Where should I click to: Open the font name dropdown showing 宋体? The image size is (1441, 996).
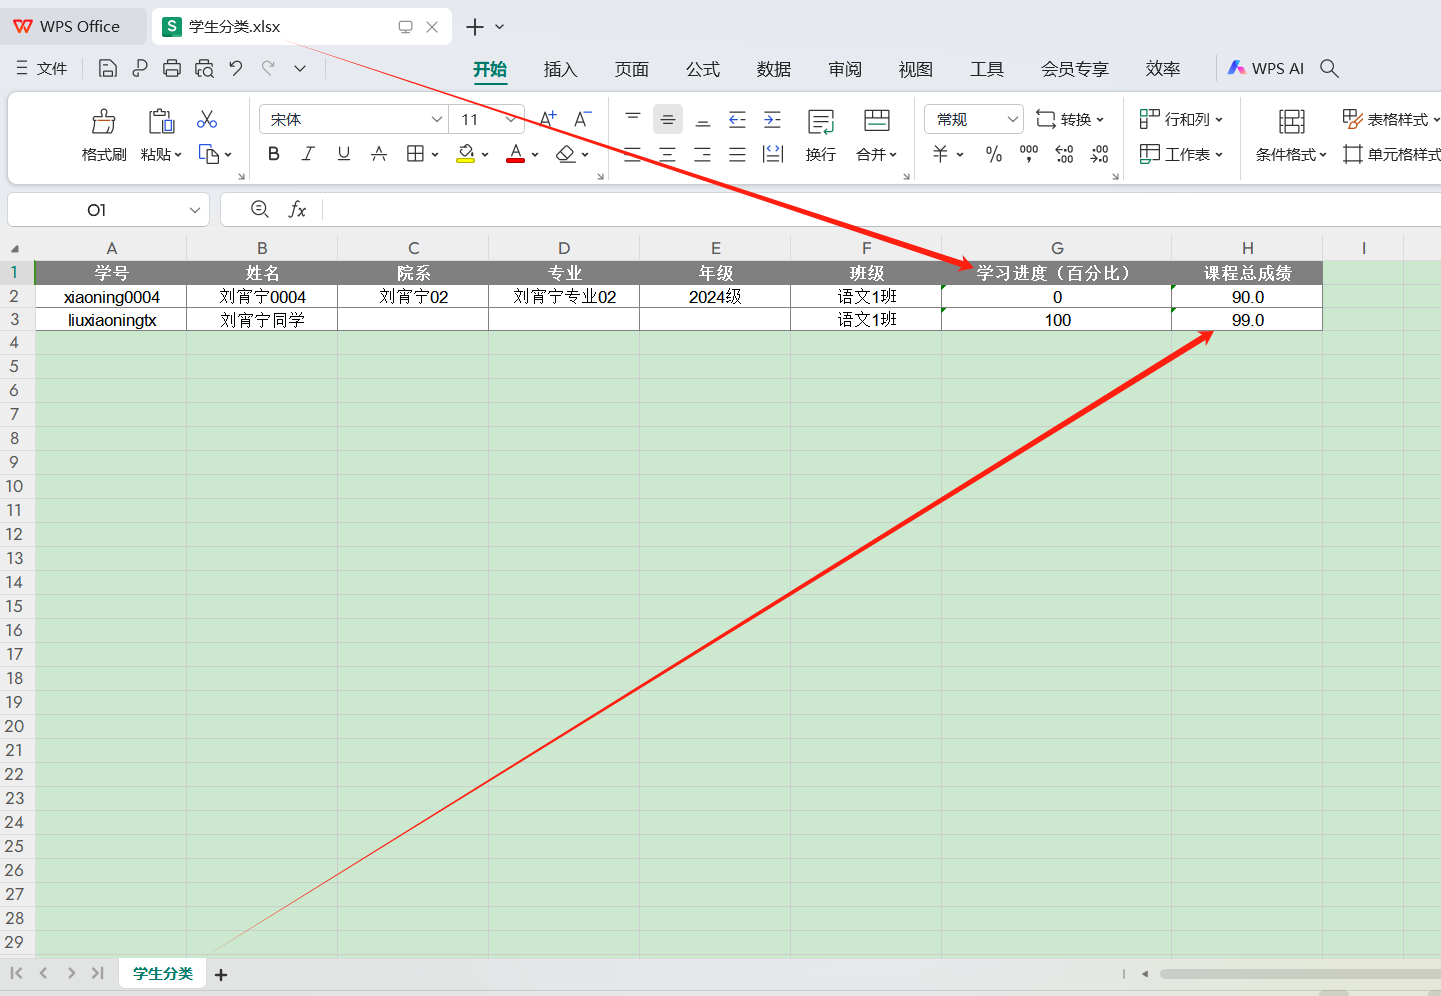click(x=436, y=119)
